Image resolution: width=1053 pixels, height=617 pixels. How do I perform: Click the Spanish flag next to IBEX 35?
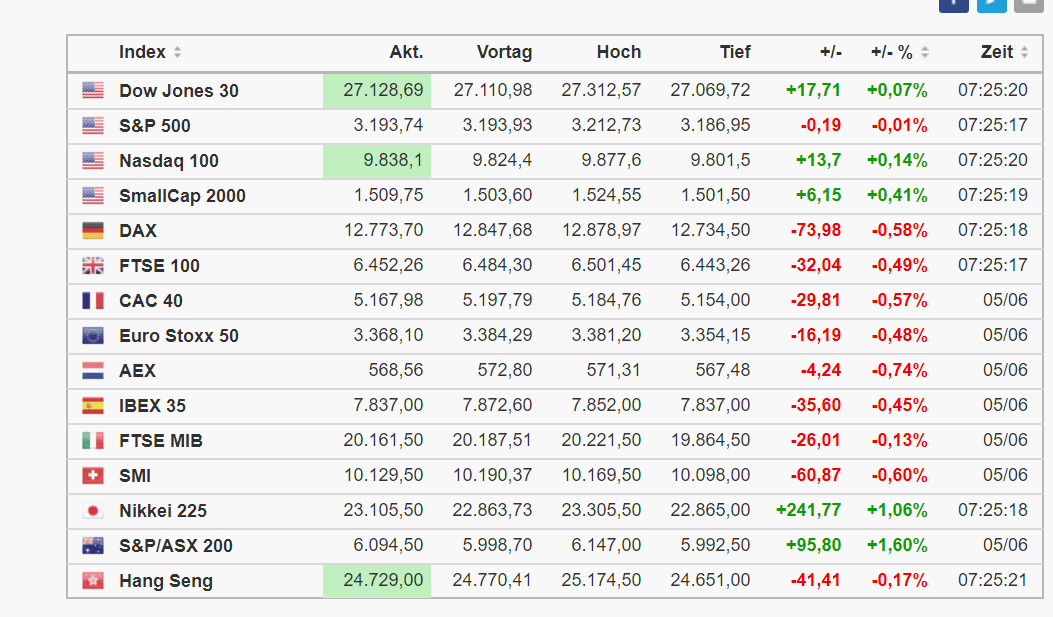click(93, 406)
